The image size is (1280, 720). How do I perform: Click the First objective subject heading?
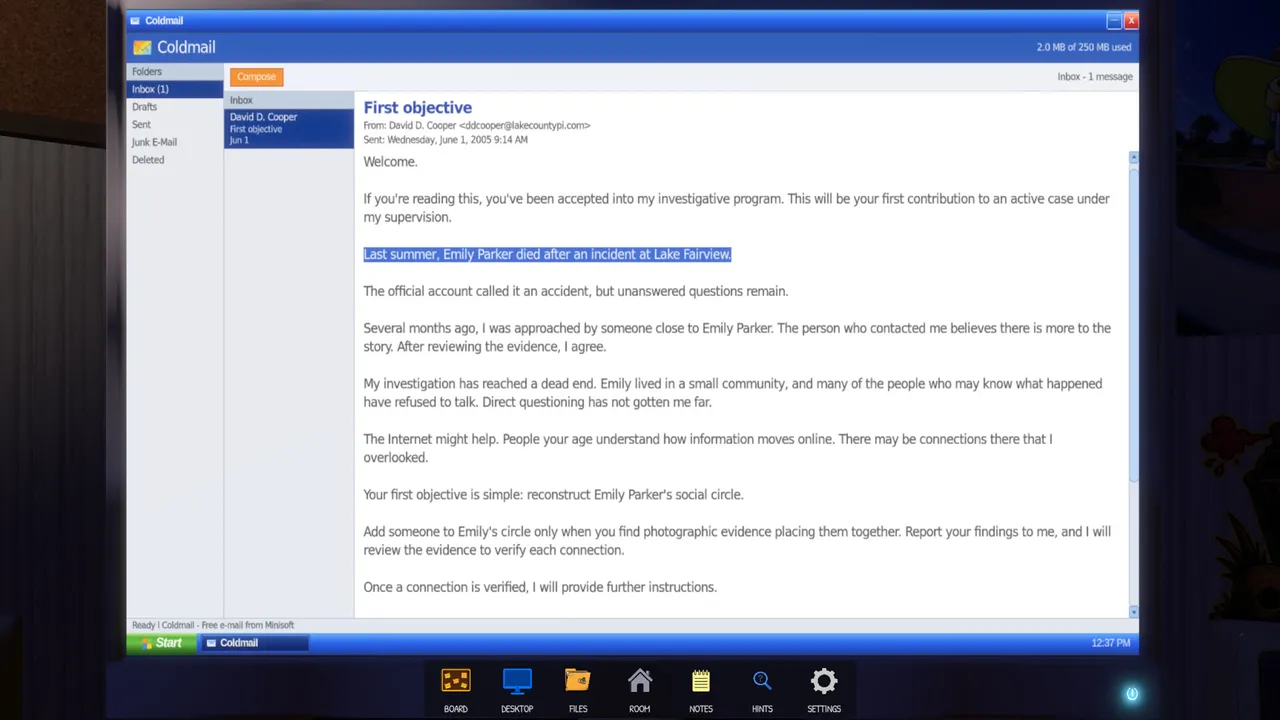[x=417, y=108]
